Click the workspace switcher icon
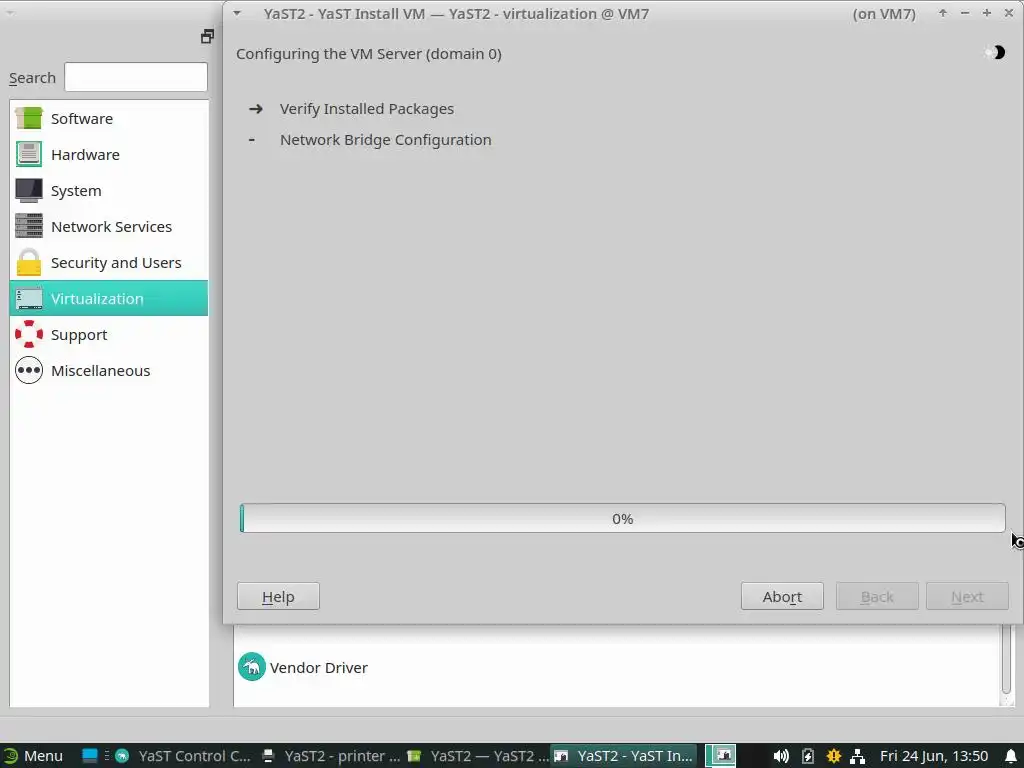Screen dimensions: 1024x768 [x=721, y=756]
